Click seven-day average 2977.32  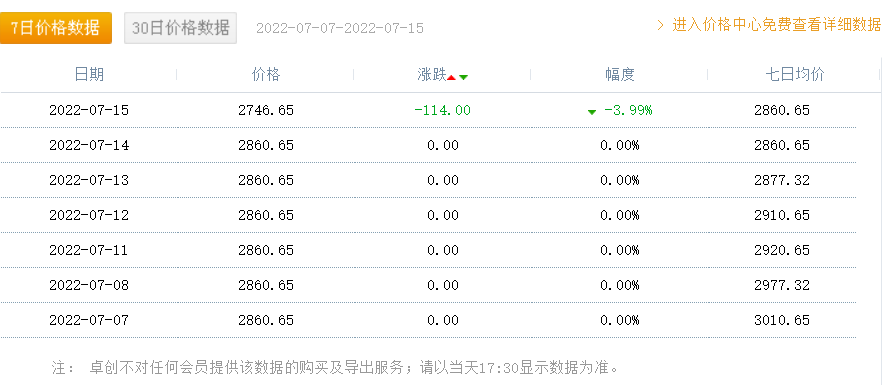(x=782, y=285)
